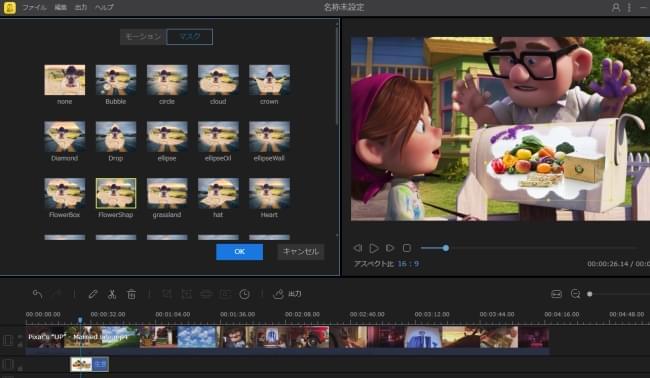The width and height of the screenshot is (650, 378).
Task: Select the circle mask
Action: point(167,80)
